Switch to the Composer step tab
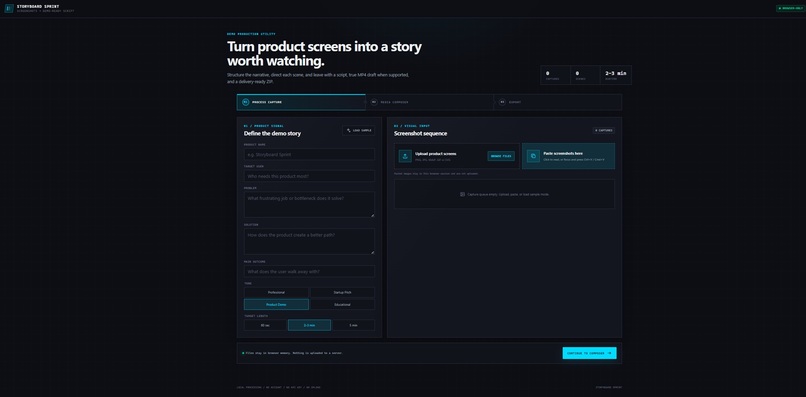Viewport: 806px width, 397px height. point(430,102)
